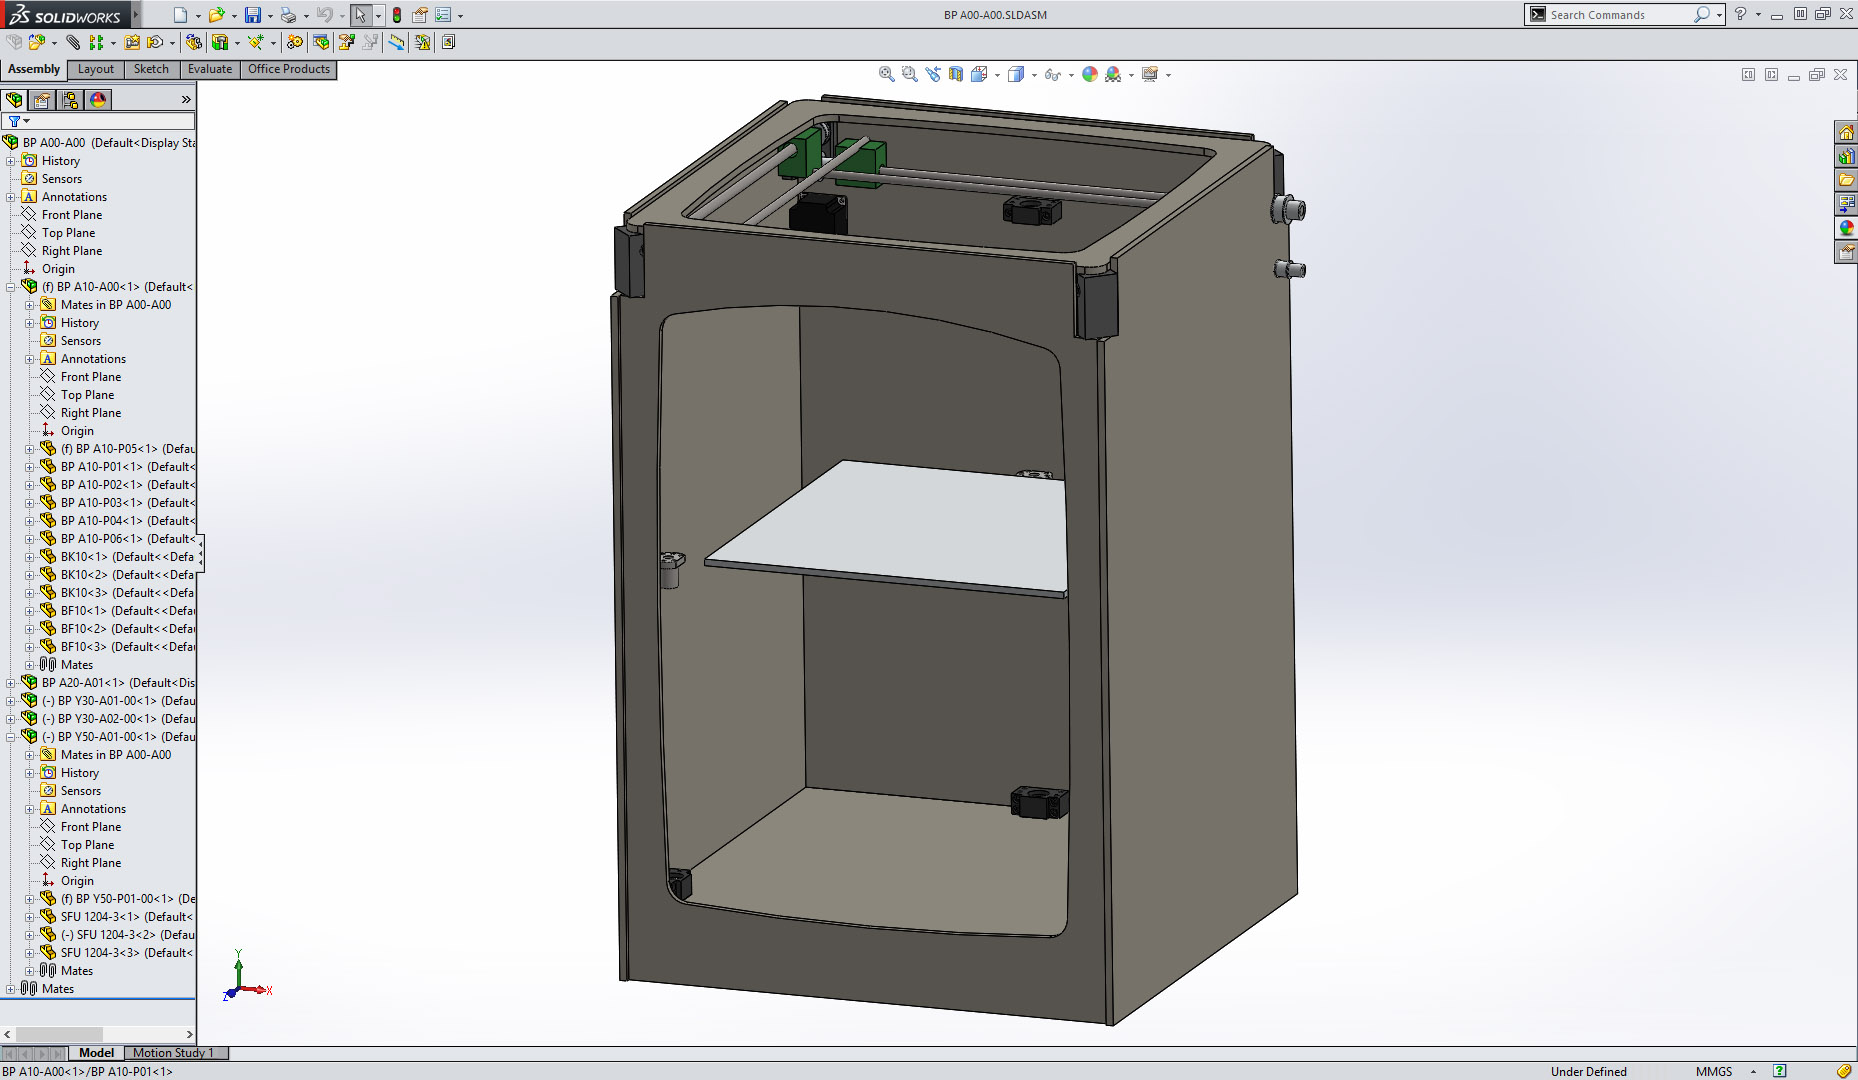
Task: Click the Move Component icon
Action: pyautogui.click(x=155, y=42)
